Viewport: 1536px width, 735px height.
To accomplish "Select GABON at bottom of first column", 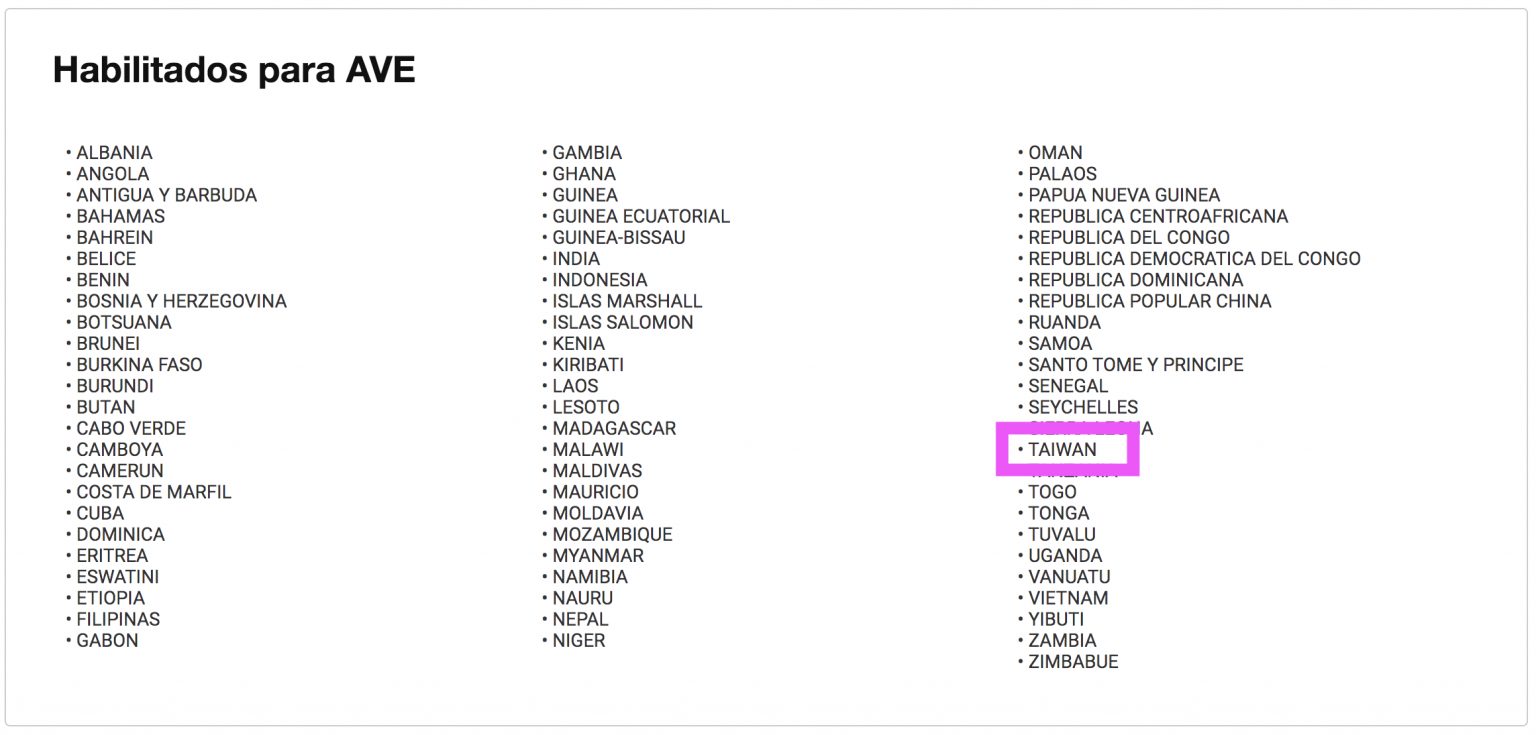I will [107, 640].
